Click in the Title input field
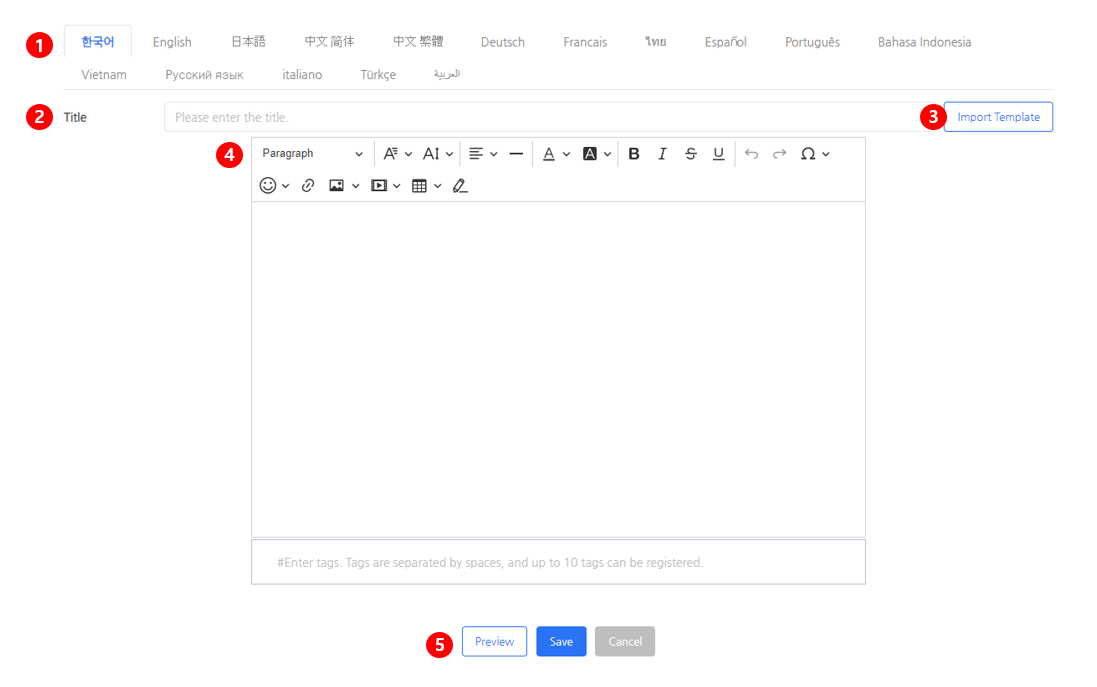1097x687 pixels. [x=540, y=117]
